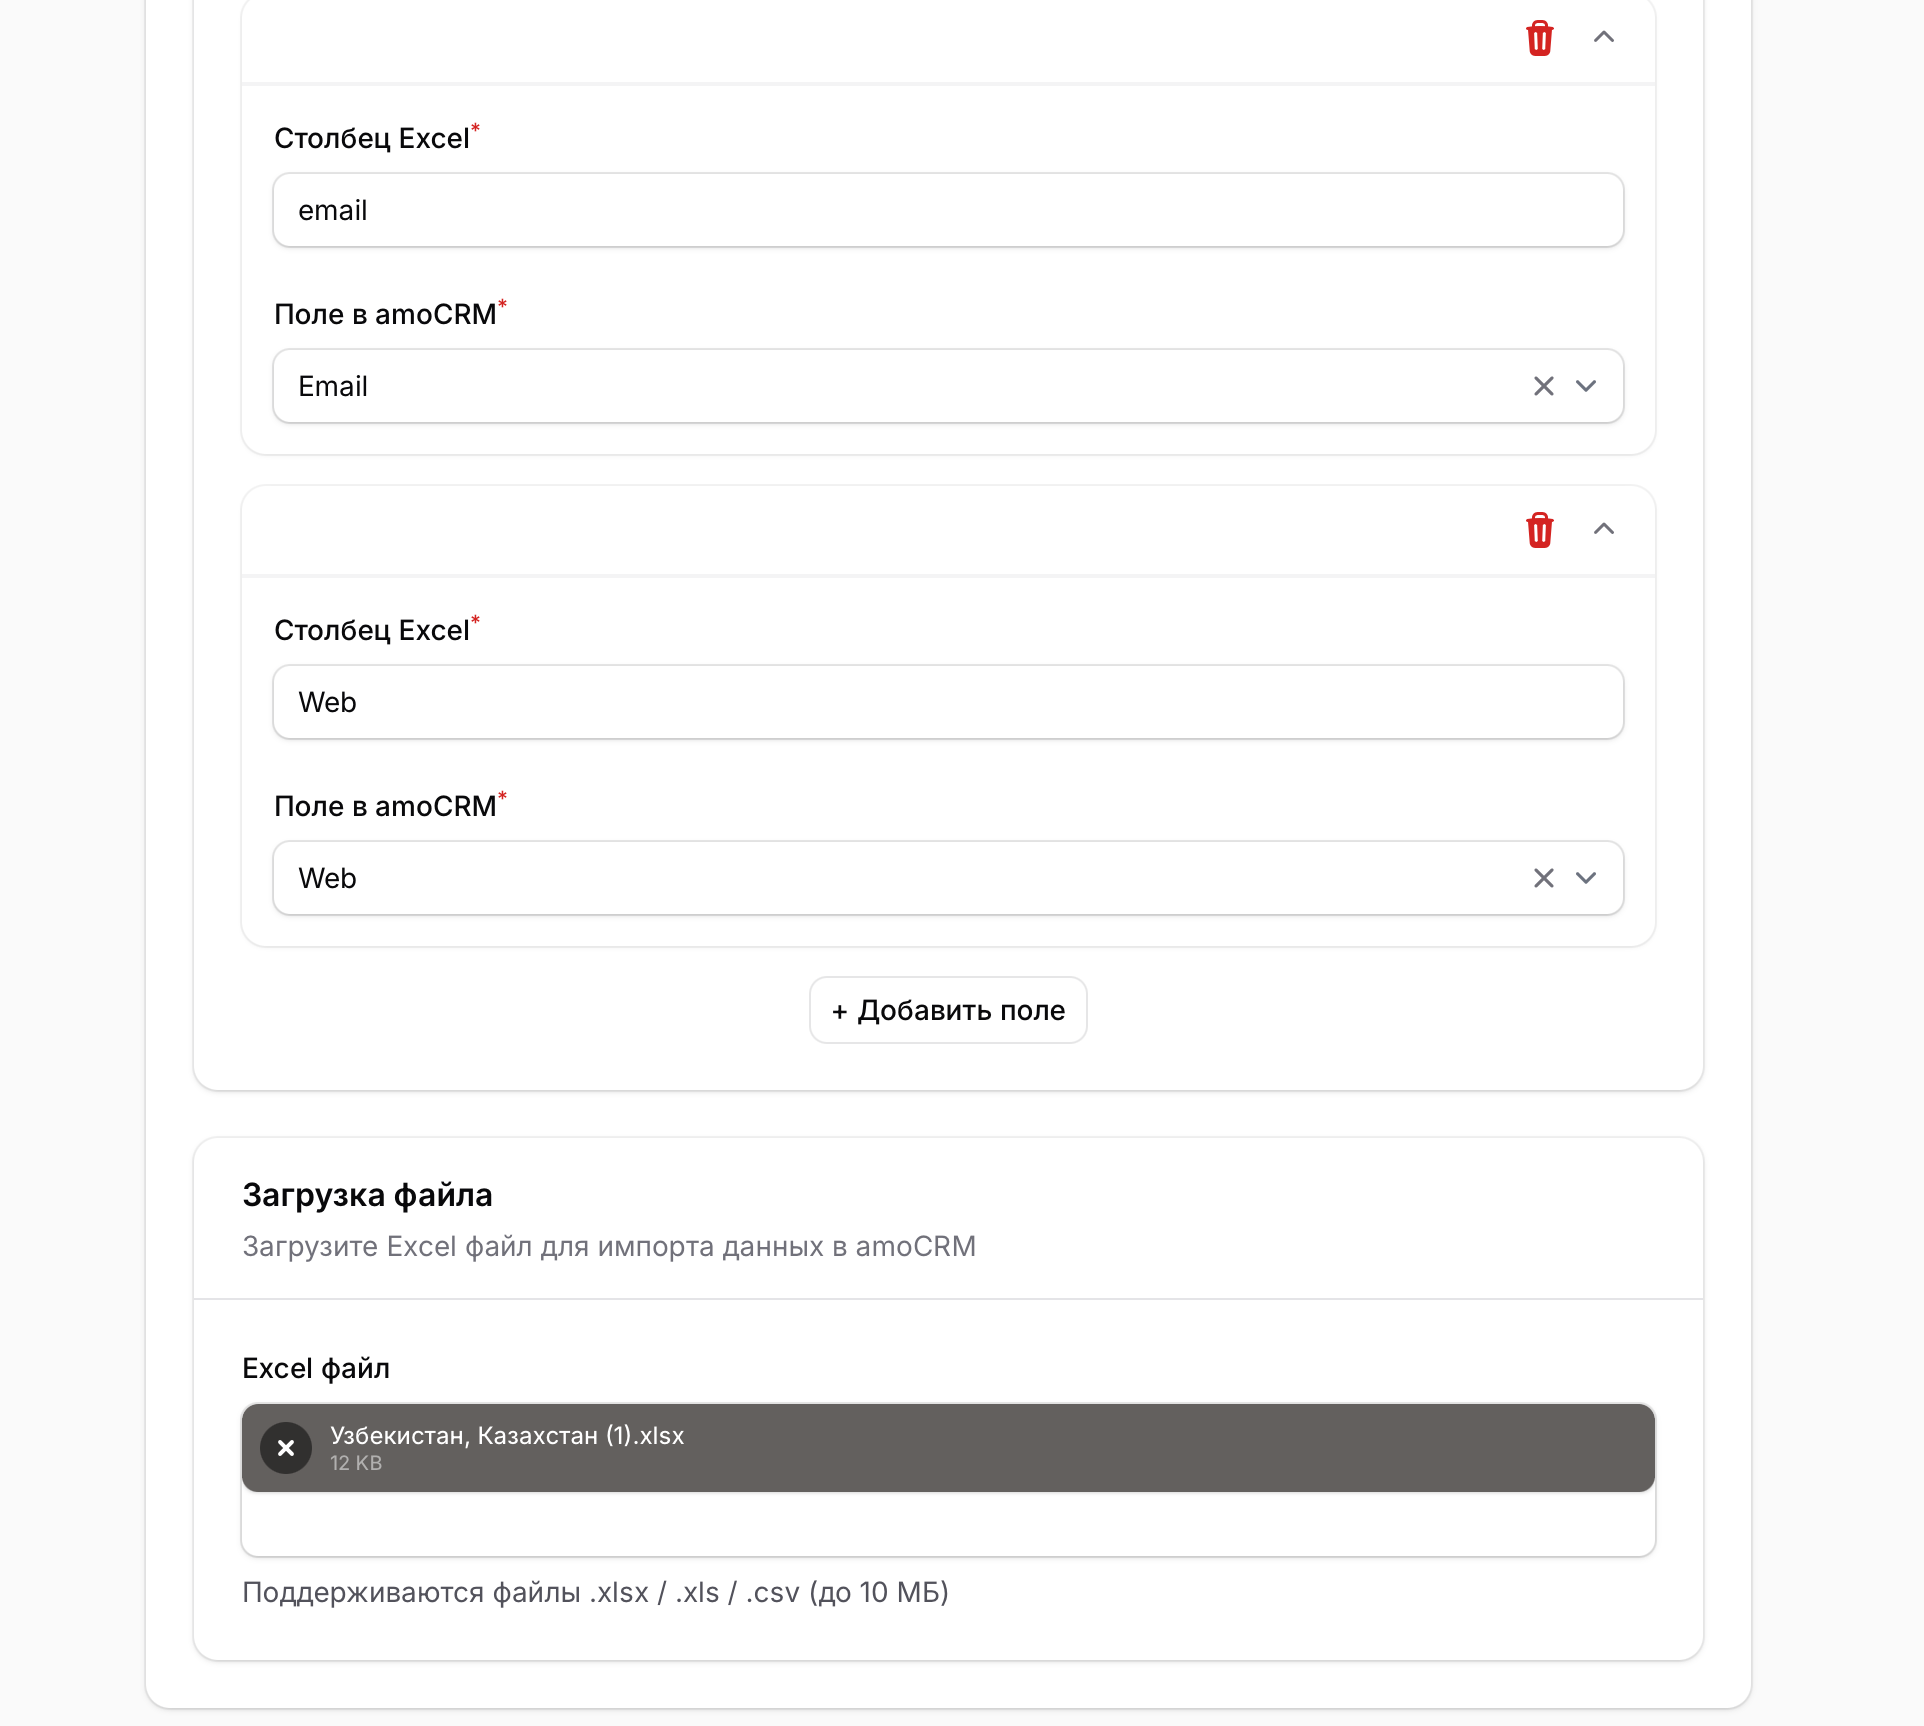This screenshot has height=1726, width=1924.
Task: Click the Добавить поле button
Action: (x=948, y=1010)
